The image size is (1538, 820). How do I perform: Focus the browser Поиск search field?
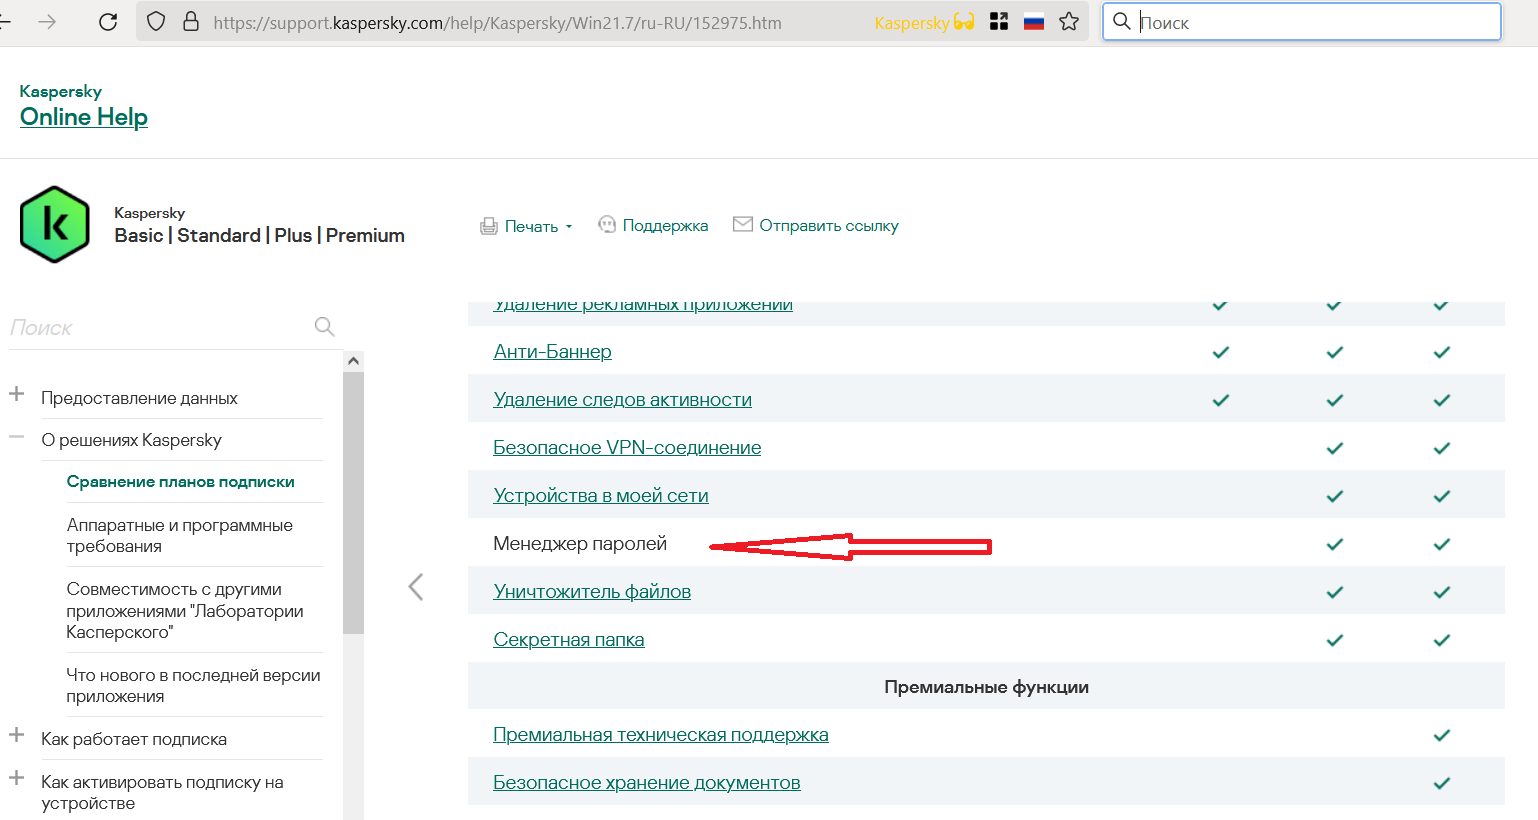(1301, 22)
